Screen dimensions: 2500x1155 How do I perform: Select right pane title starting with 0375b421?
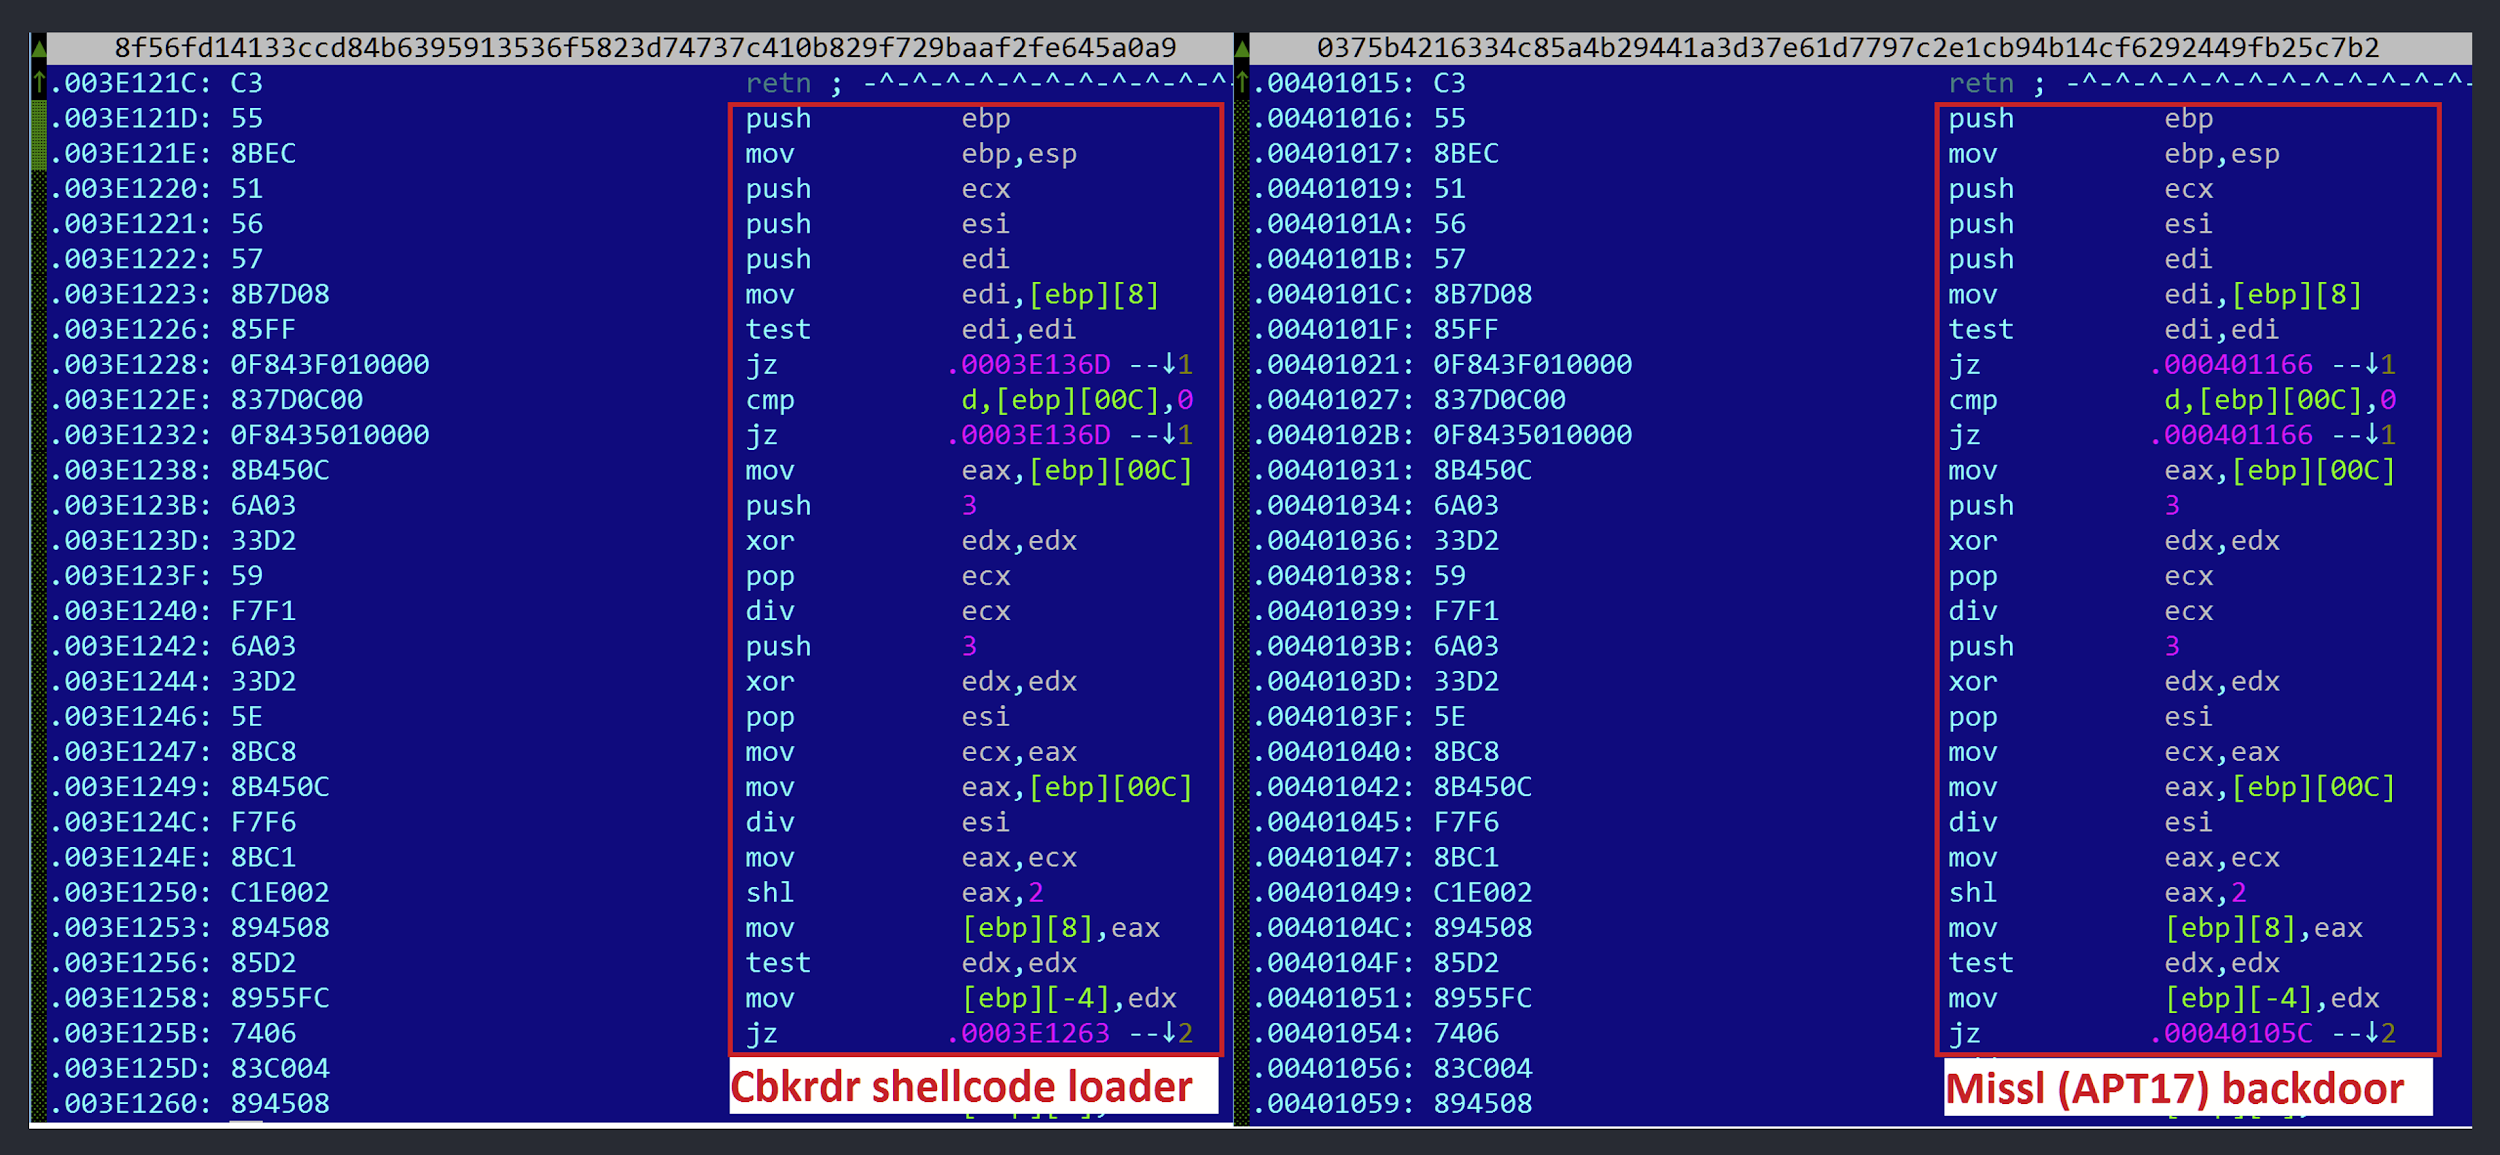1848,47
